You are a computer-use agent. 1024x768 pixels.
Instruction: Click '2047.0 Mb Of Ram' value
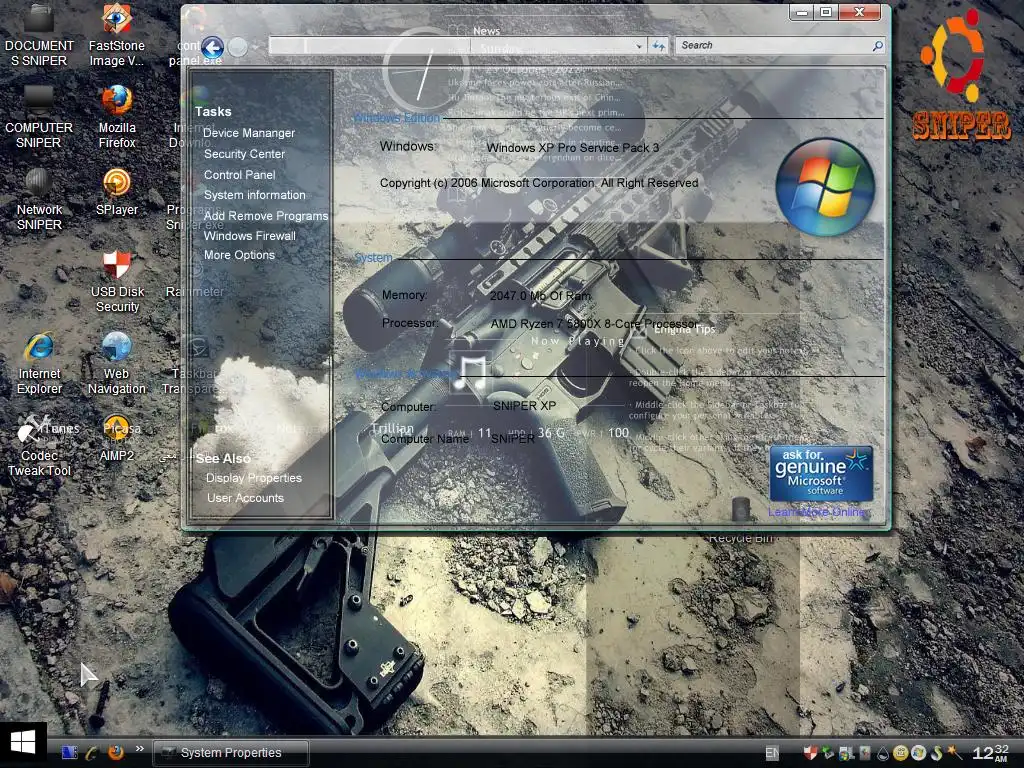tap(540, 295)
